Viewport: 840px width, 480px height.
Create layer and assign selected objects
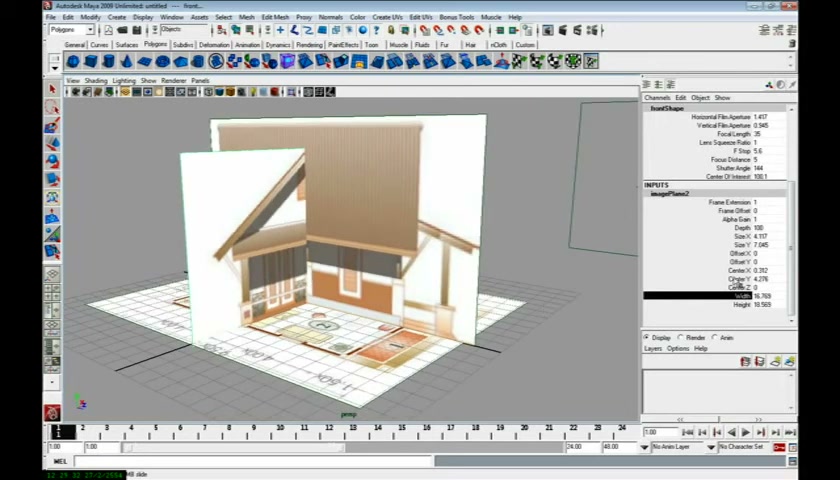coord(790,362)
